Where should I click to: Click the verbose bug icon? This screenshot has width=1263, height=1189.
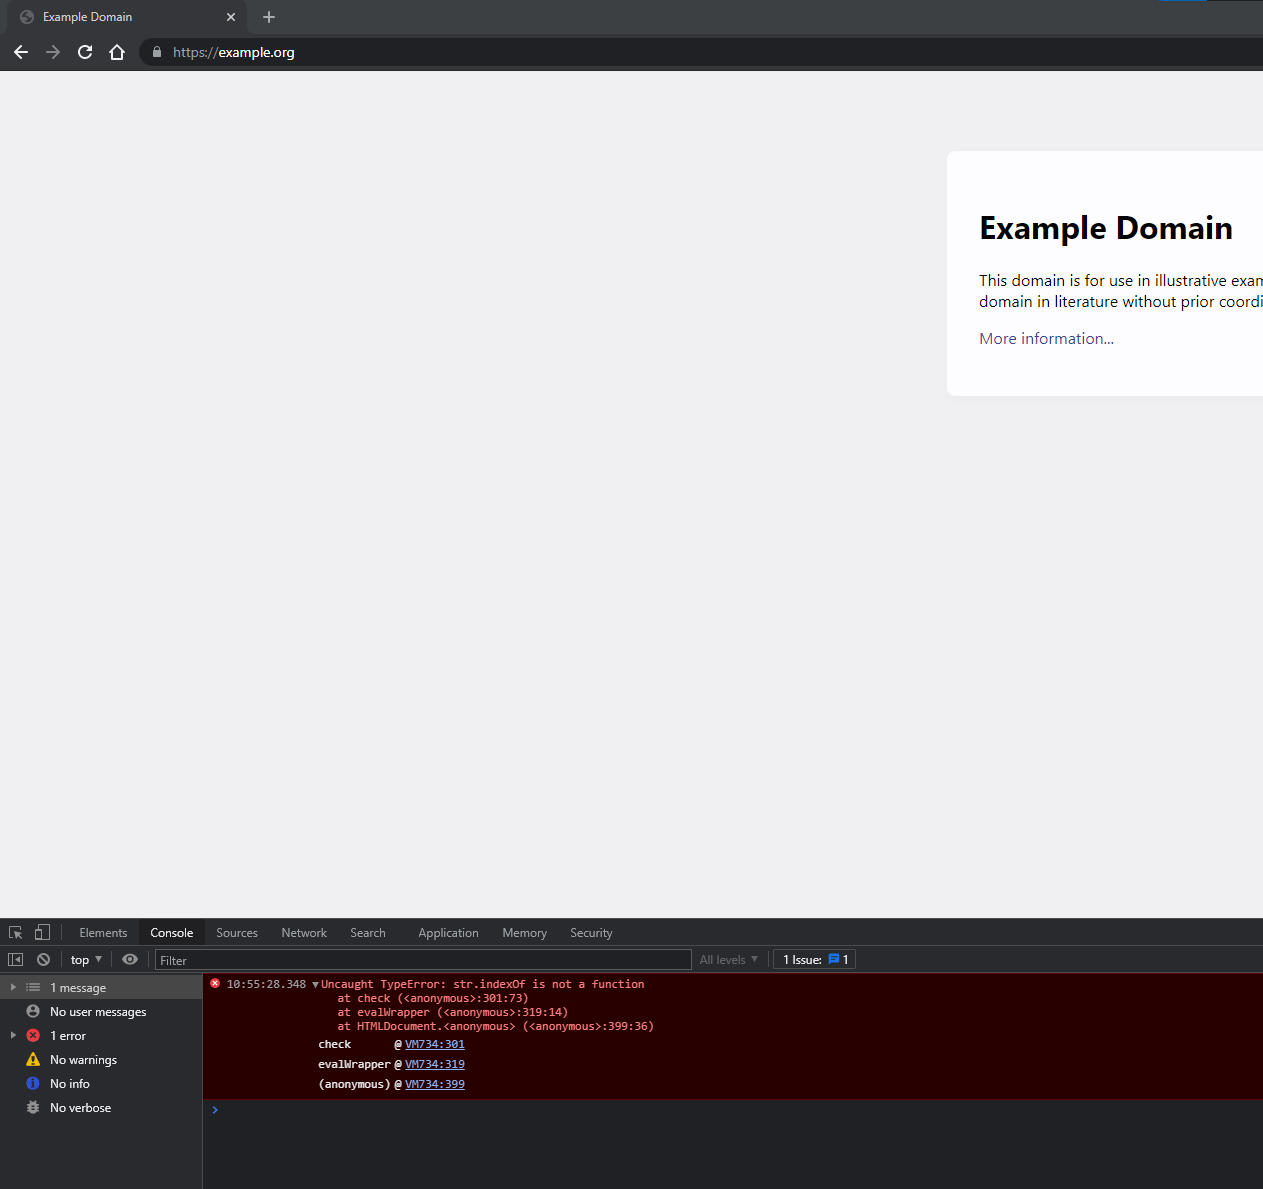coord(33,1107)
